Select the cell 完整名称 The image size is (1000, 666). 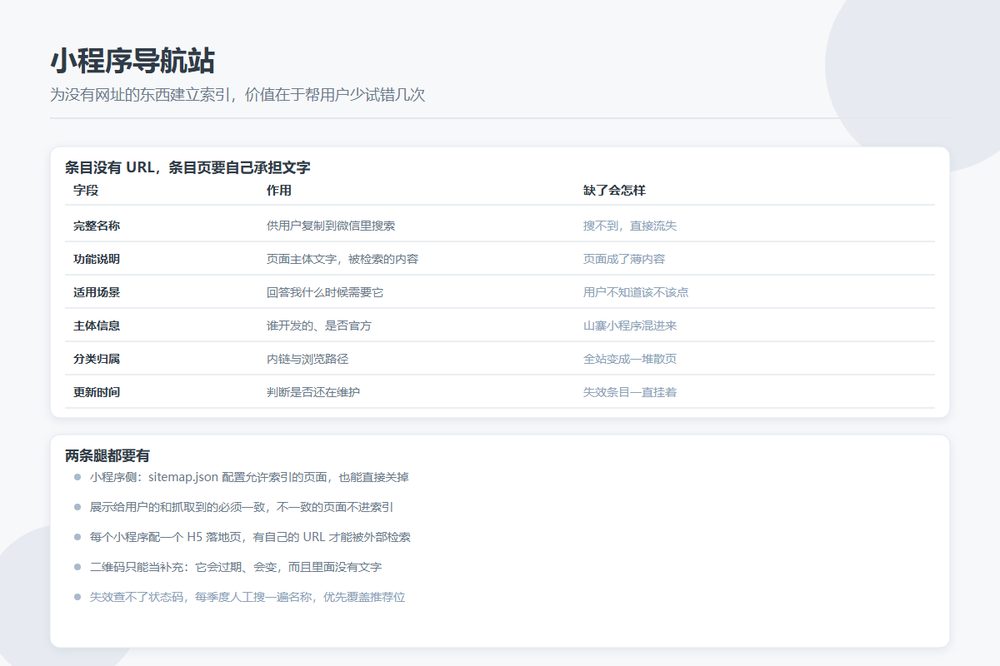click(96, 226)
